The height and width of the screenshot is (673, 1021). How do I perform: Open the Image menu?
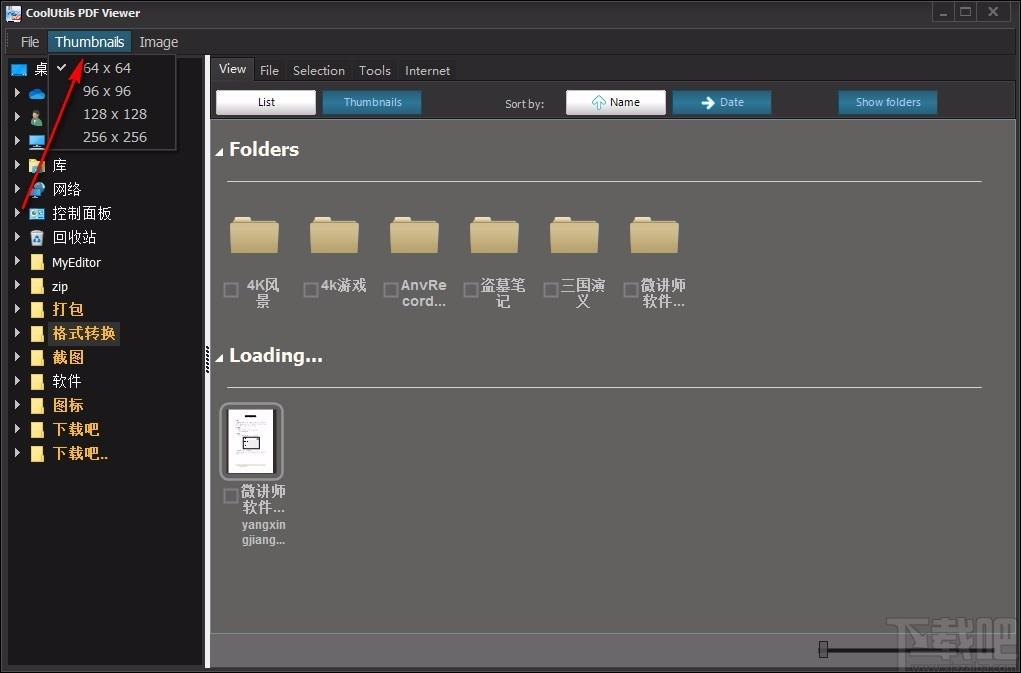pos(158,42)
